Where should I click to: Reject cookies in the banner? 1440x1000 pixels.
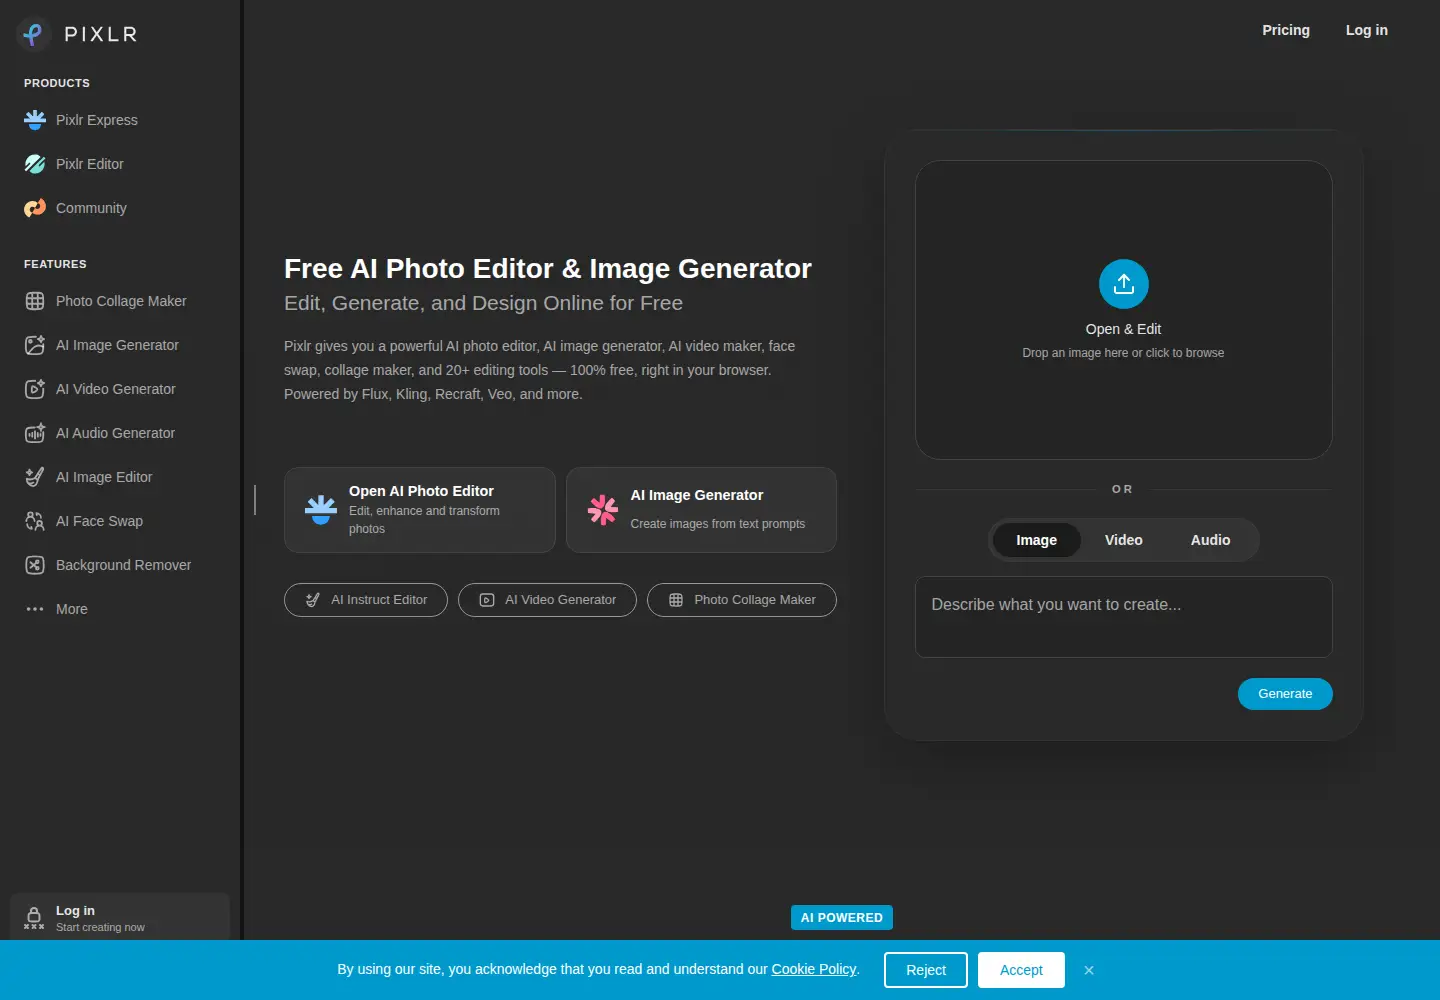pos(926,970)
